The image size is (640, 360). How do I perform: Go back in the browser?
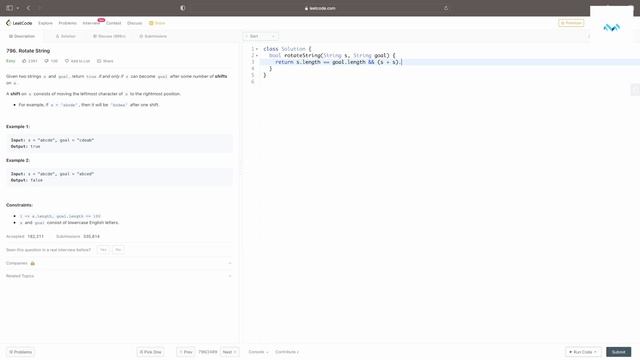pyautogui.click(x=29, y=8)
